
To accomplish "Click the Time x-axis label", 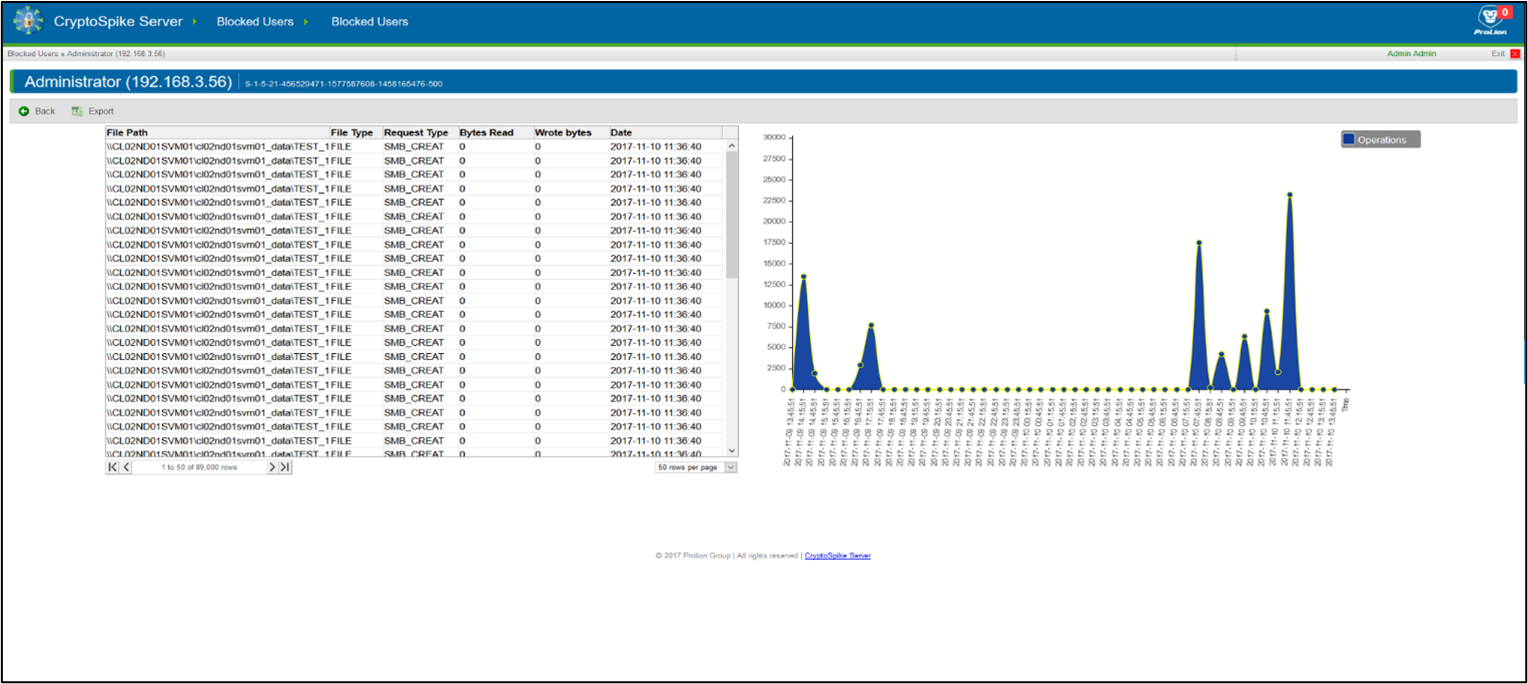I will click(1345, 405).
